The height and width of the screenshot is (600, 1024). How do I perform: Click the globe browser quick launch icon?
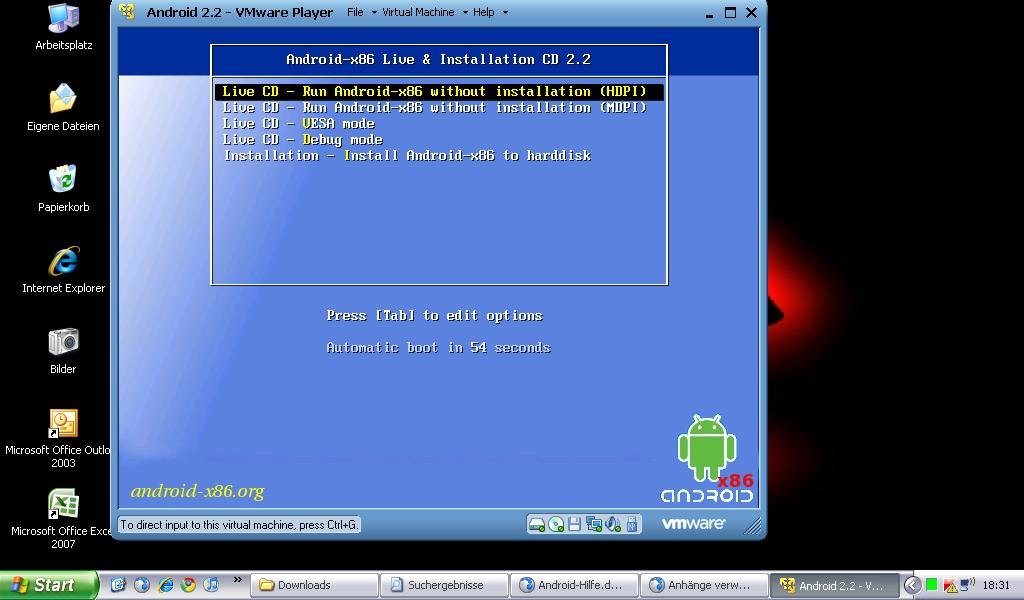(142, 585)
